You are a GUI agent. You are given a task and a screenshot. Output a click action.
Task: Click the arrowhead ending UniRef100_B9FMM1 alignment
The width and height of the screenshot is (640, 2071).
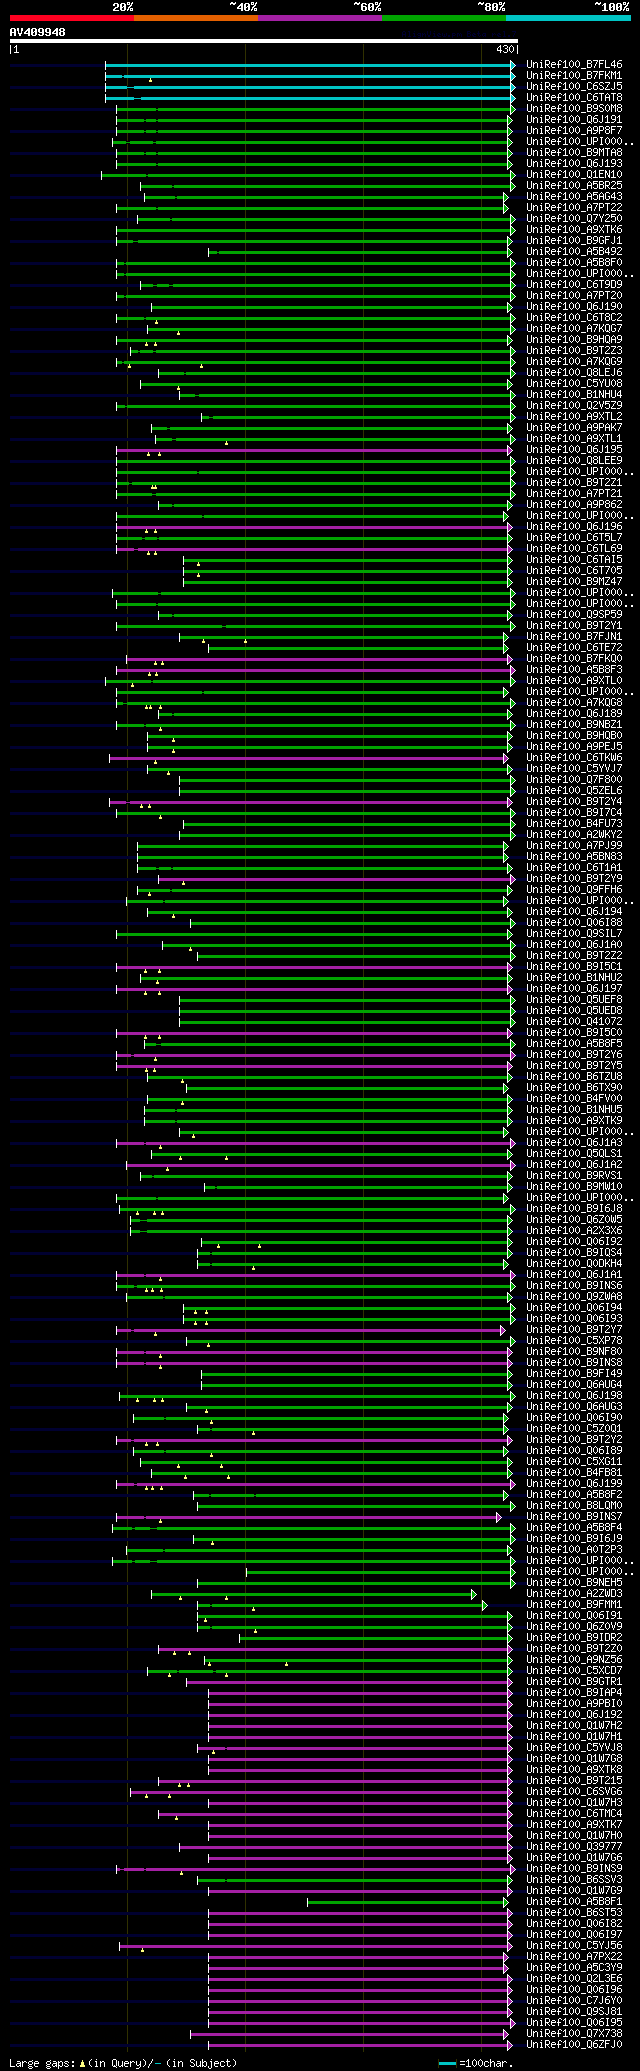(485, 1605)
